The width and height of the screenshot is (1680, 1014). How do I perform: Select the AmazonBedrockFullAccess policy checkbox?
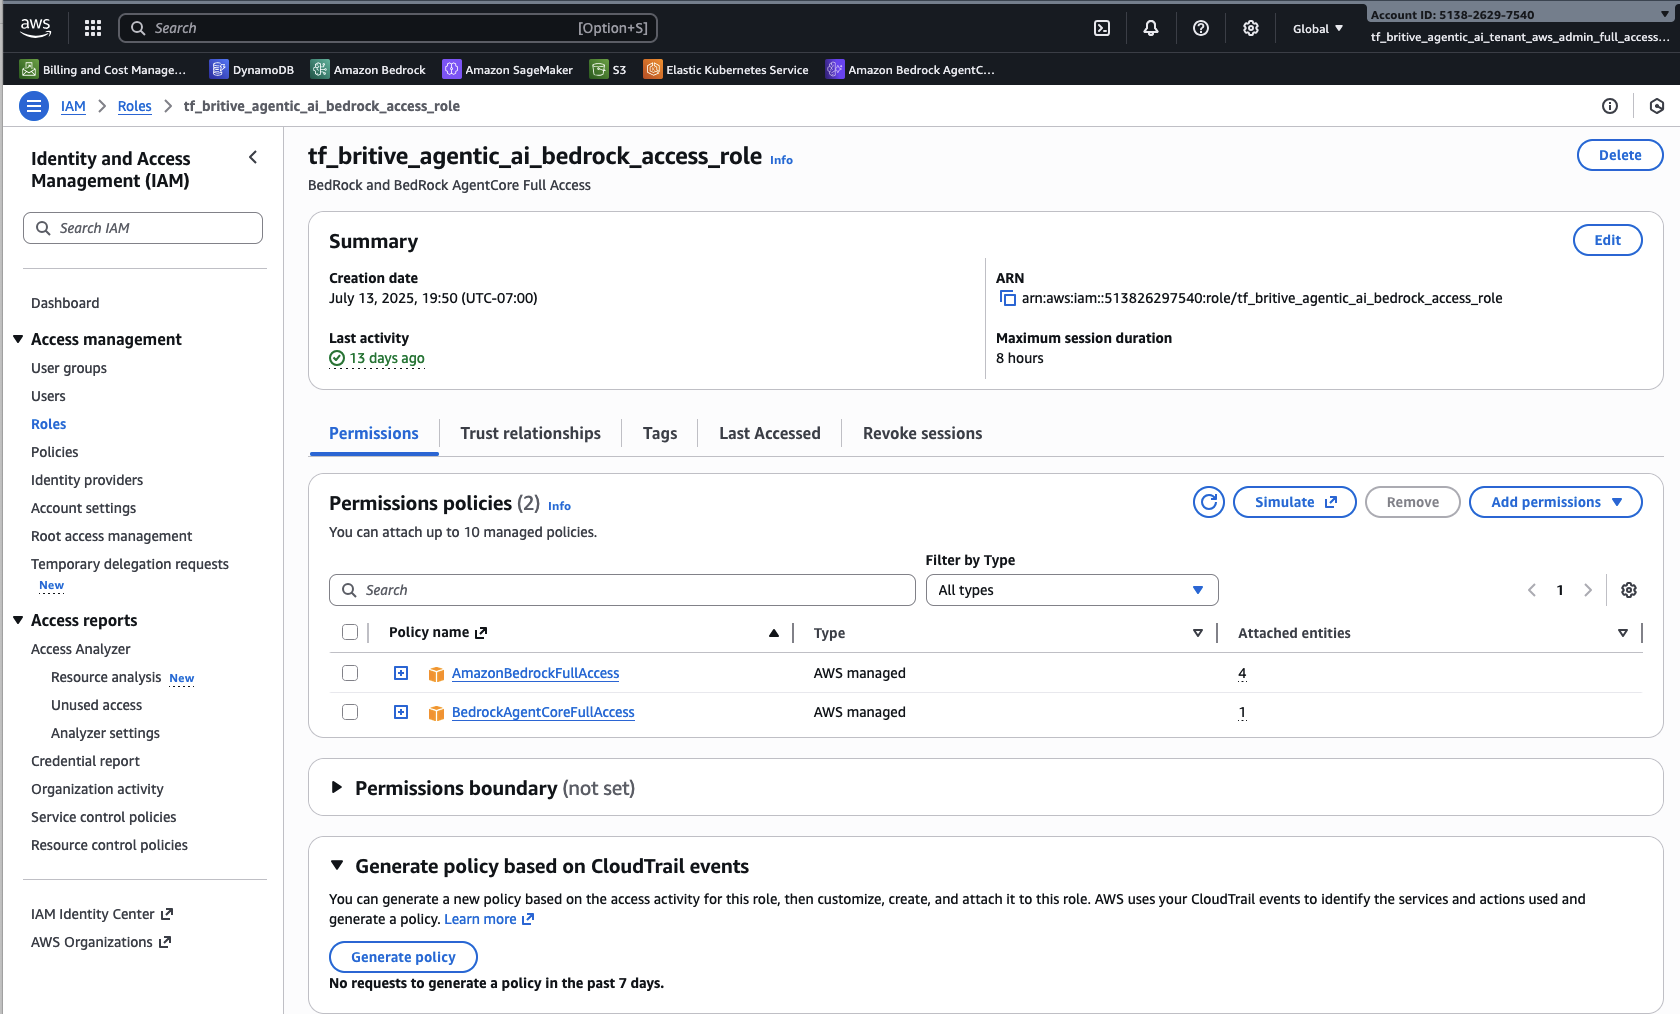coord(350,673)
